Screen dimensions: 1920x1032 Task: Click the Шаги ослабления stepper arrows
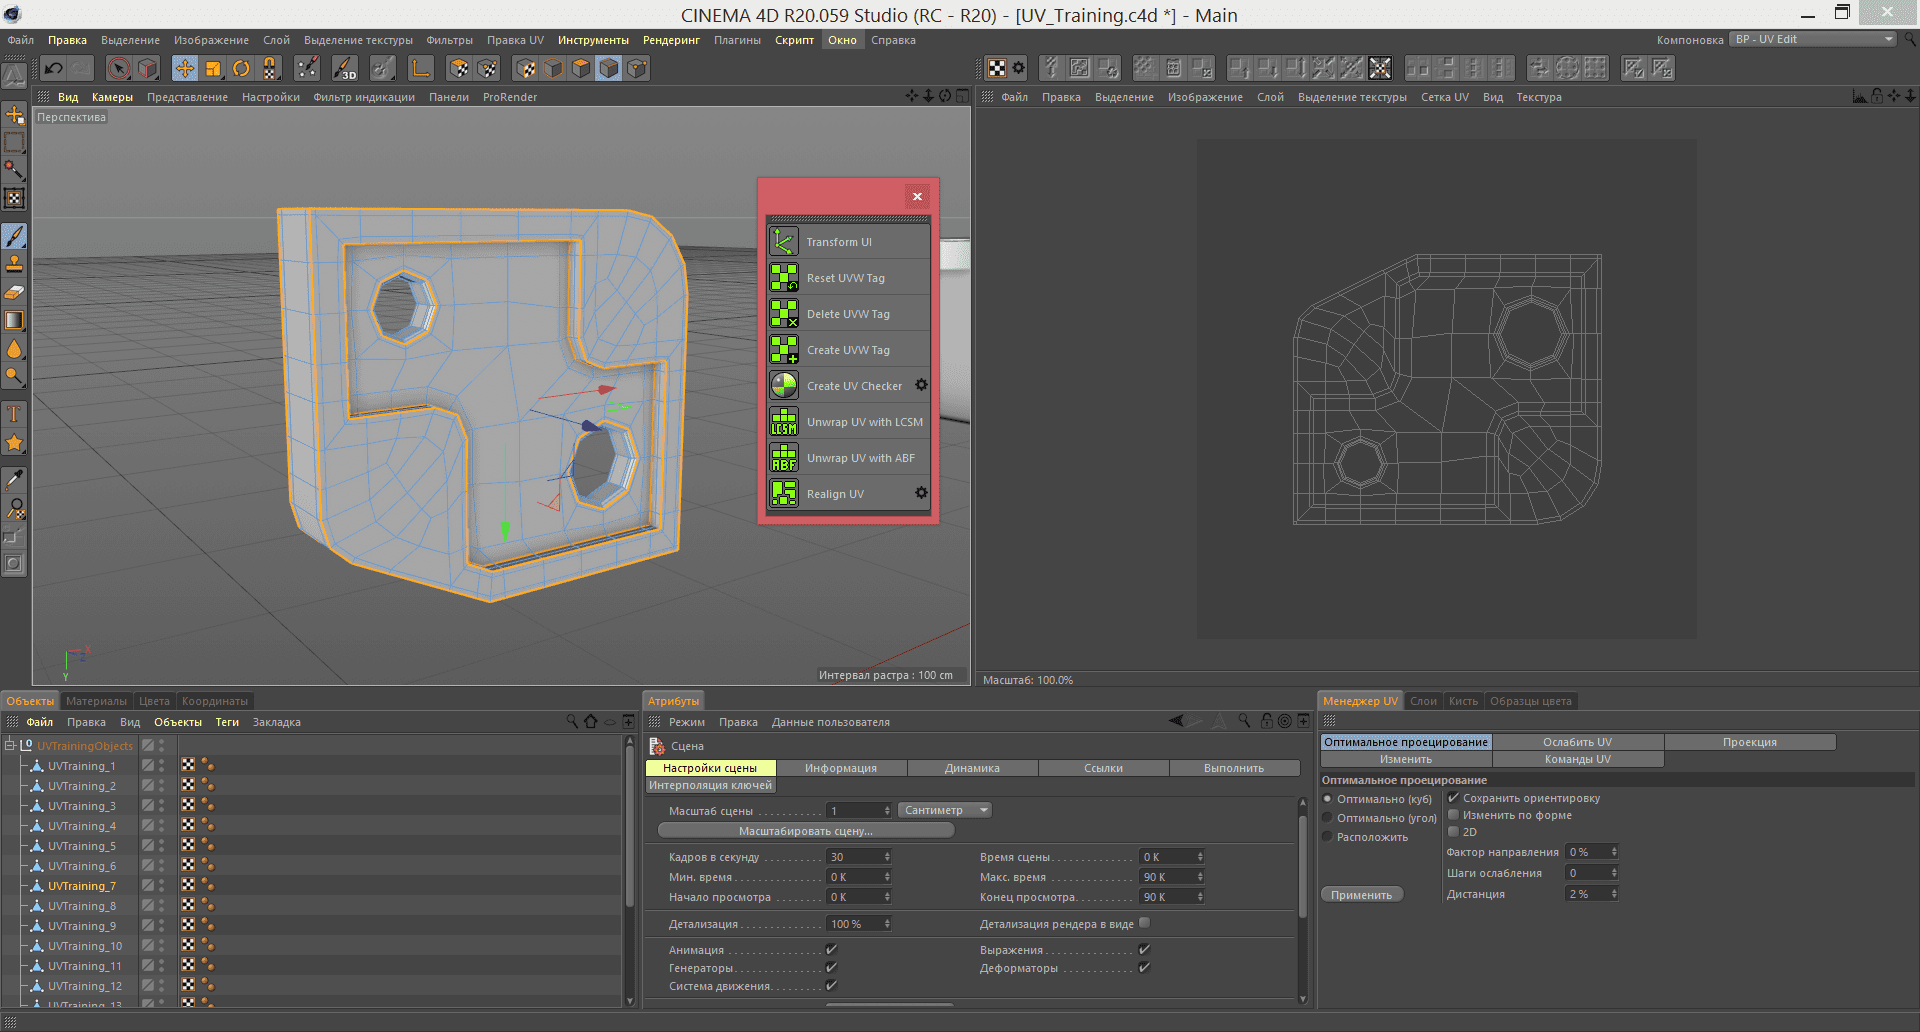click(1614, 873)
